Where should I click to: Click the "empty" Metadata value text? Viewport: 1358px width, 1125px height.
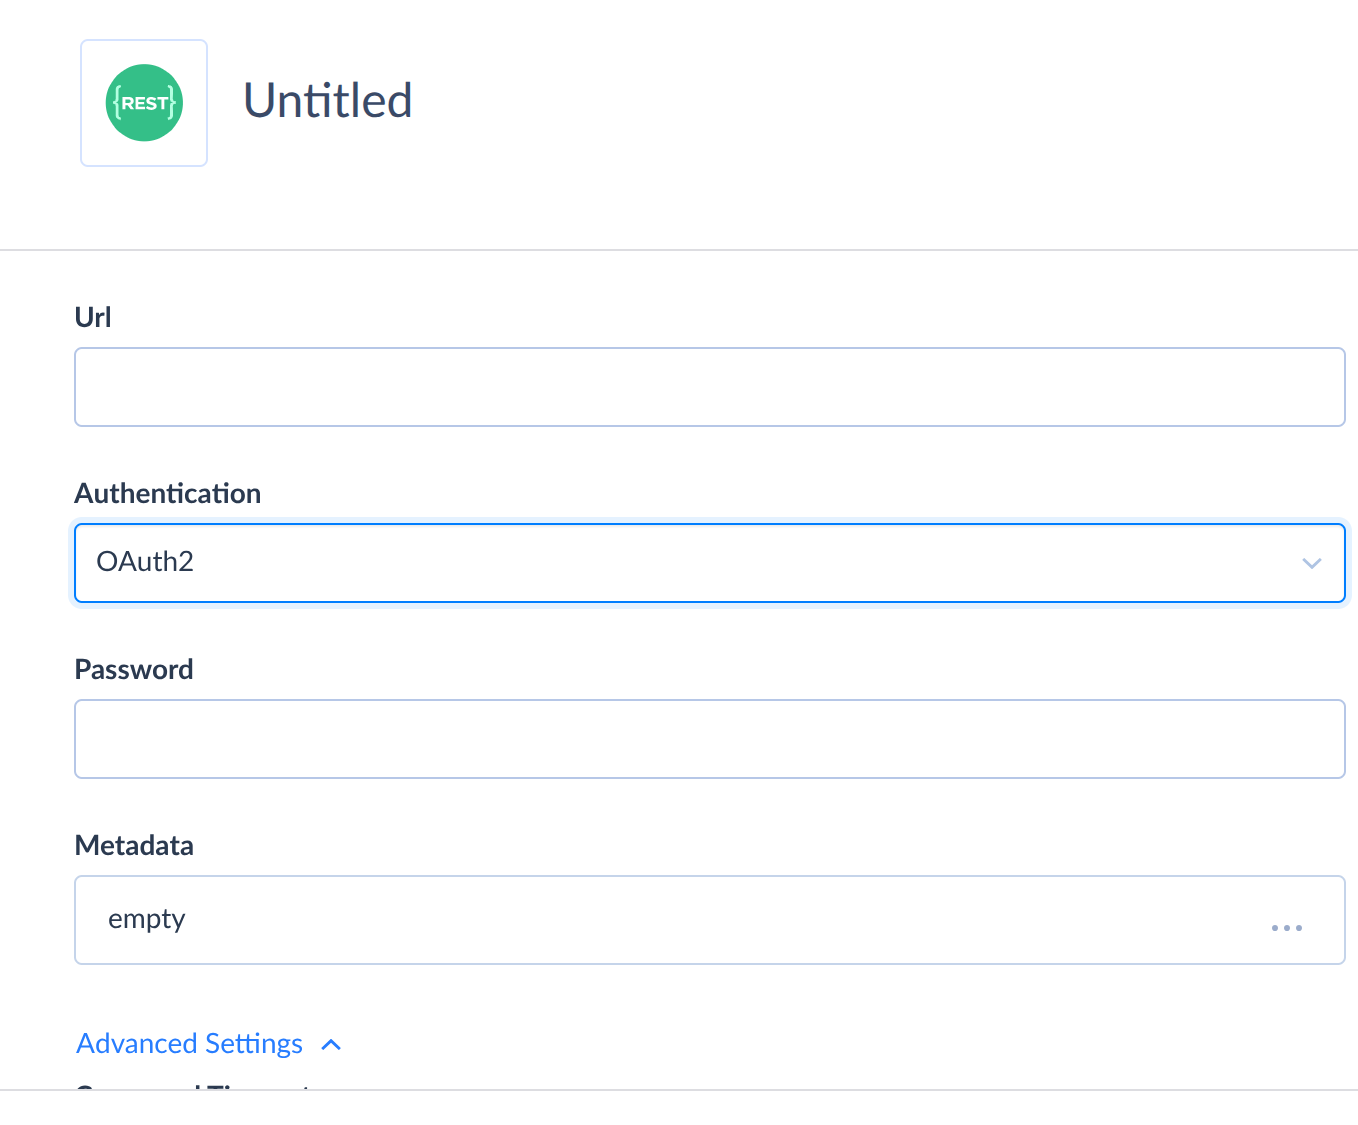click(147, 919)
